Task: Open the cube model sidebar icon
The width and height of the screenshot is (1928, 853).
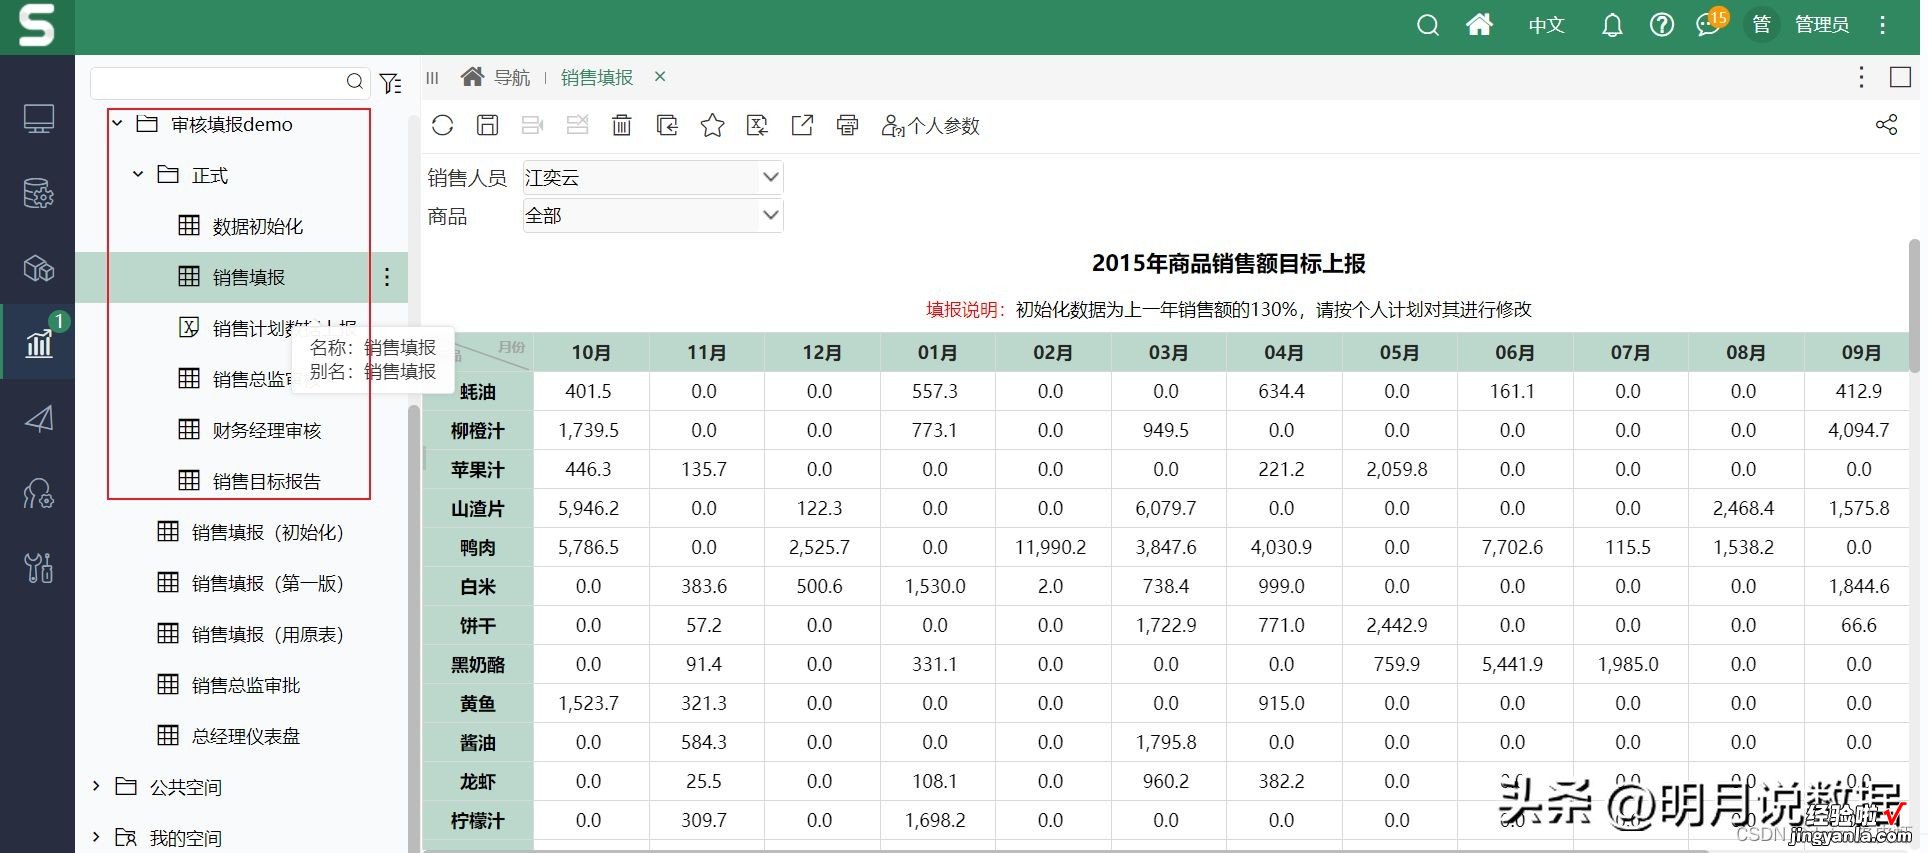Action: point(38,268)
